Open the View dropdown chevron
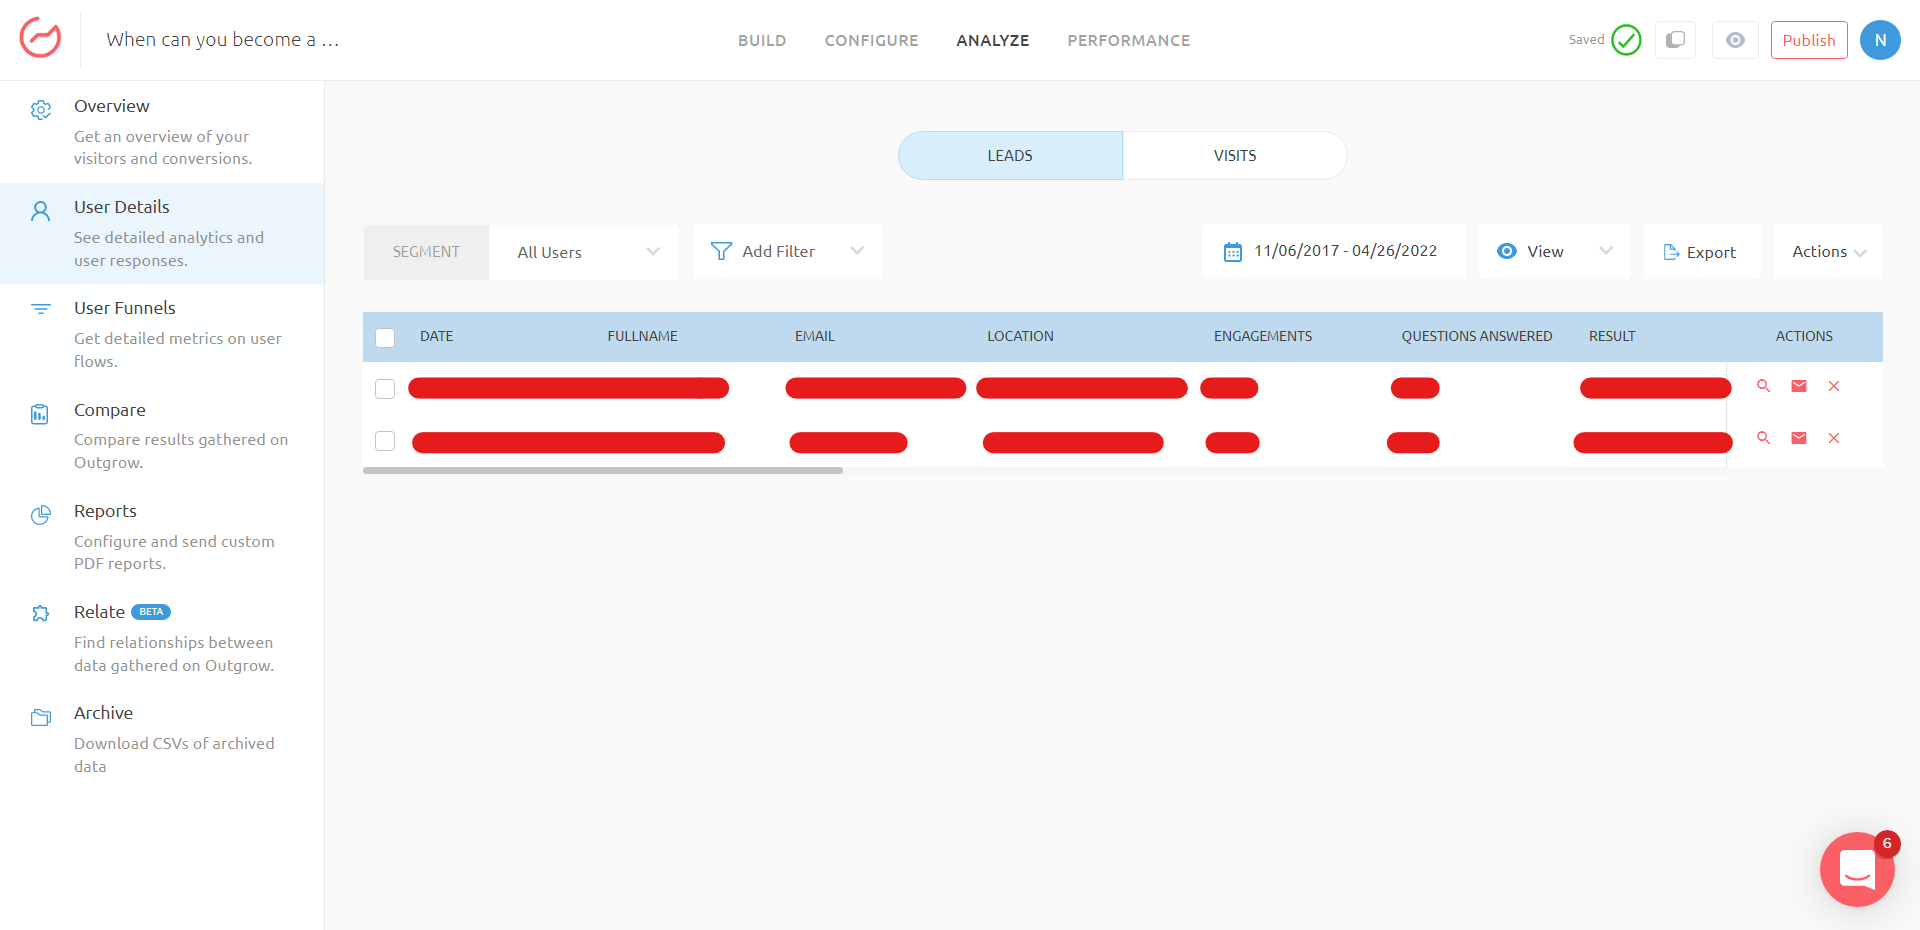Image resolution: width=1920 pixels, height=930 pixels. tap(1606, 251)
